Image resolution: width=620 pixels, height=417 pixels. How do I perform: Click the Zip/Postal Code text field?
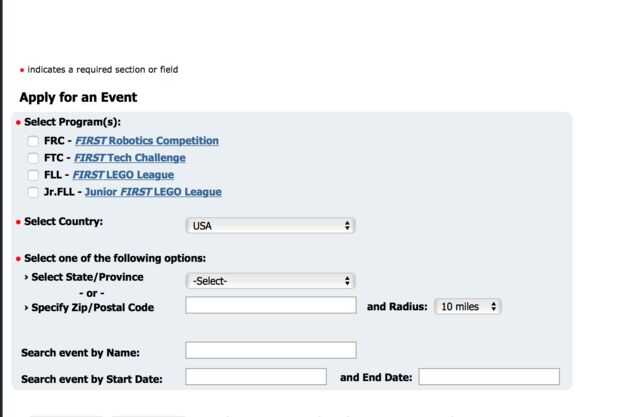tap(270, 306)
